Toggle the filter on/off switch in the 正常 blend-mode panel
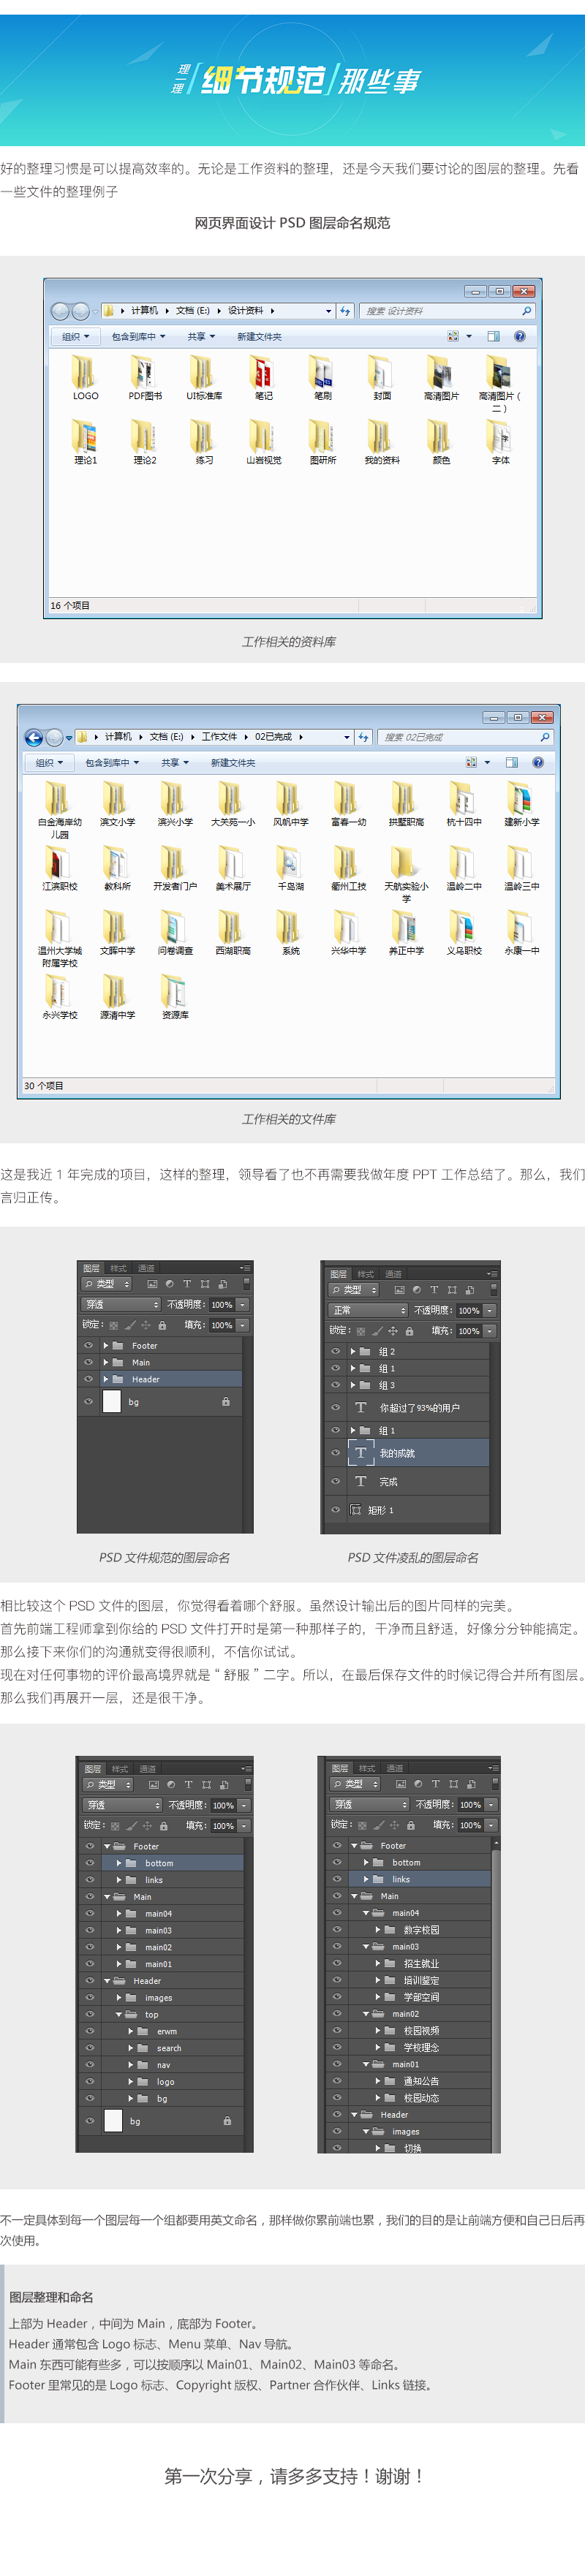The height and width of the screenshot is (2576, 585). (x=494, y=1290)
